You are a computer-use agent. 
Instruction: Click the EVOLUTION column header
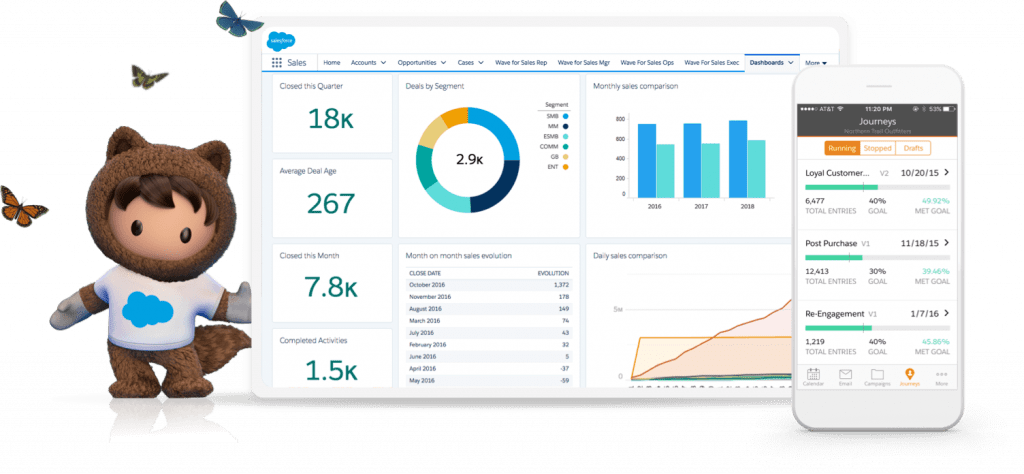tap(553, 273)
